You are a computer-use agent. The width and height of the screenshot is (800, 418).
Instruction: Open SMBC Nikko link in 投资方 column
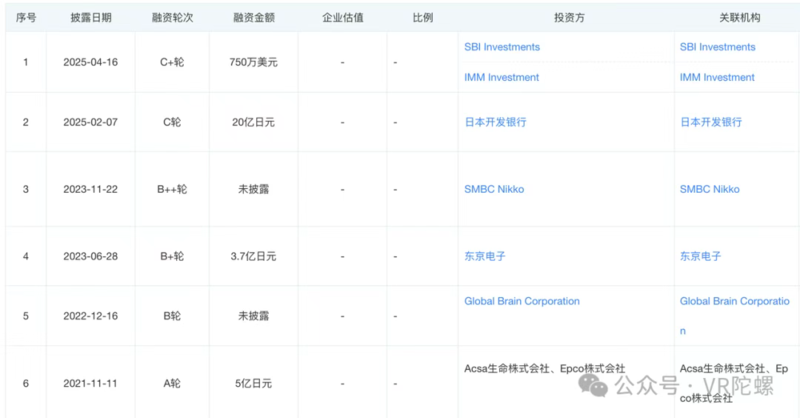click(494, 189)
